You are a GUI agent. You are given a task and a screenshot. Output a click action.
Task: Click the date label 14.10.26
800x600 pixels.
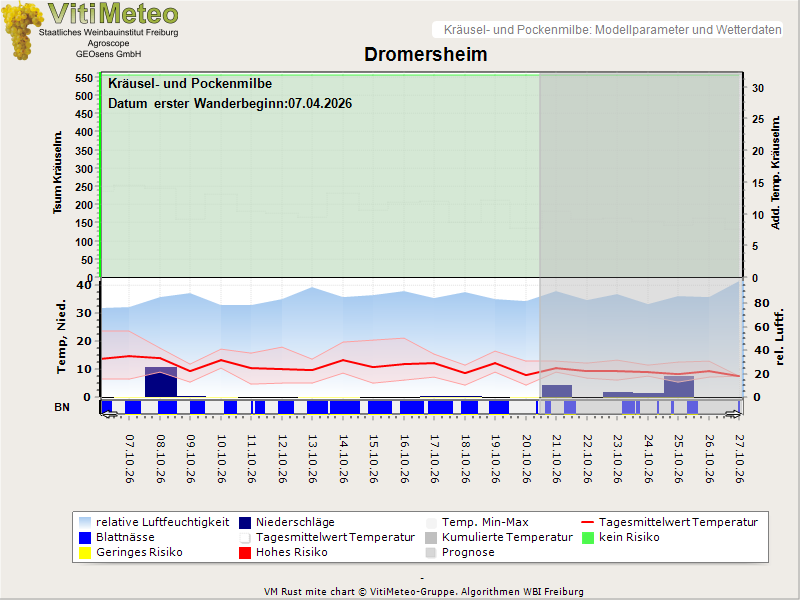(x=343, y=459)
